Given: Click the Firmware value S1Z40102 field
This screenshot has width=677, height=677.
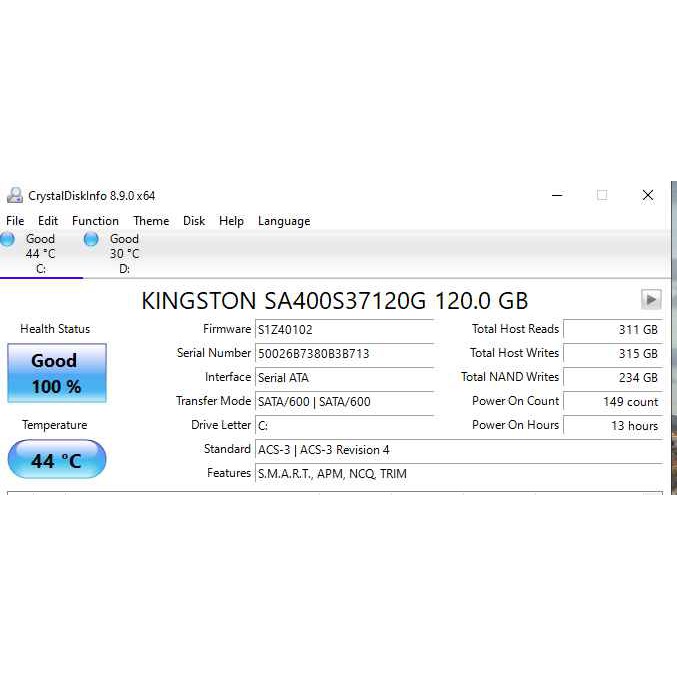Looking at the screenshot, I should pyautogui.click(x=344, y=330).
